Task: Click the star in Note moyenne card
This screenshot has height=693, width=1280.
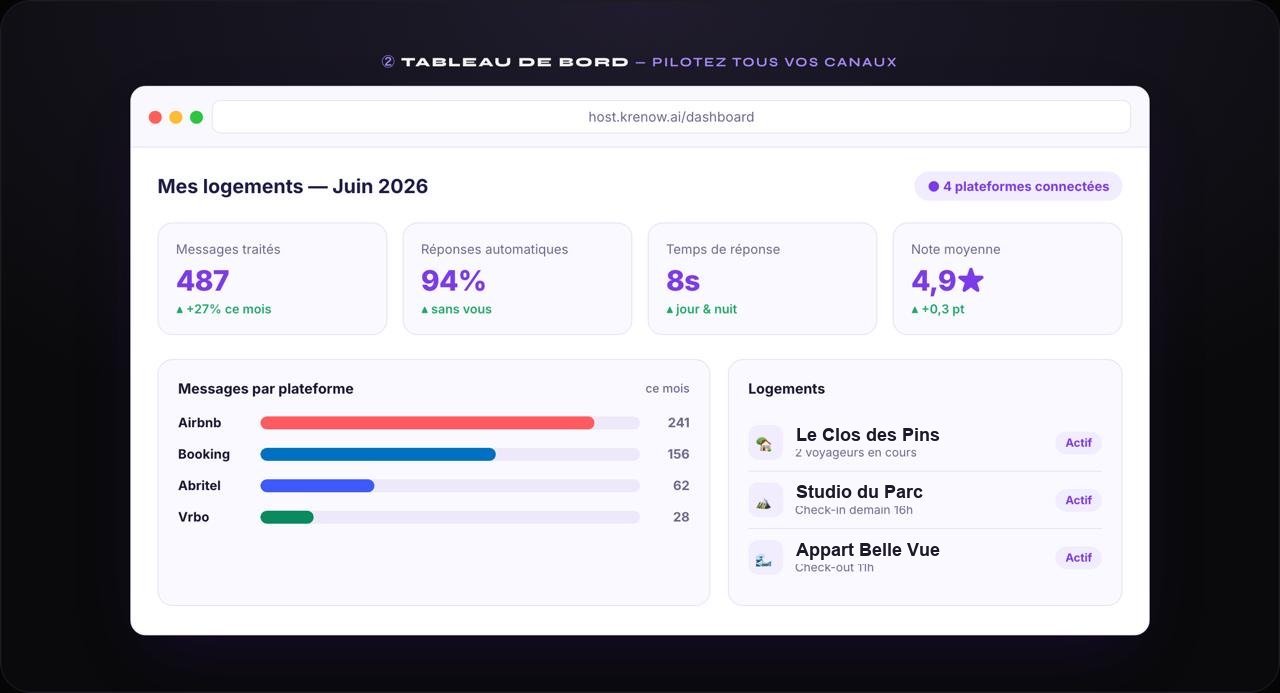Action: coord(971,280)
